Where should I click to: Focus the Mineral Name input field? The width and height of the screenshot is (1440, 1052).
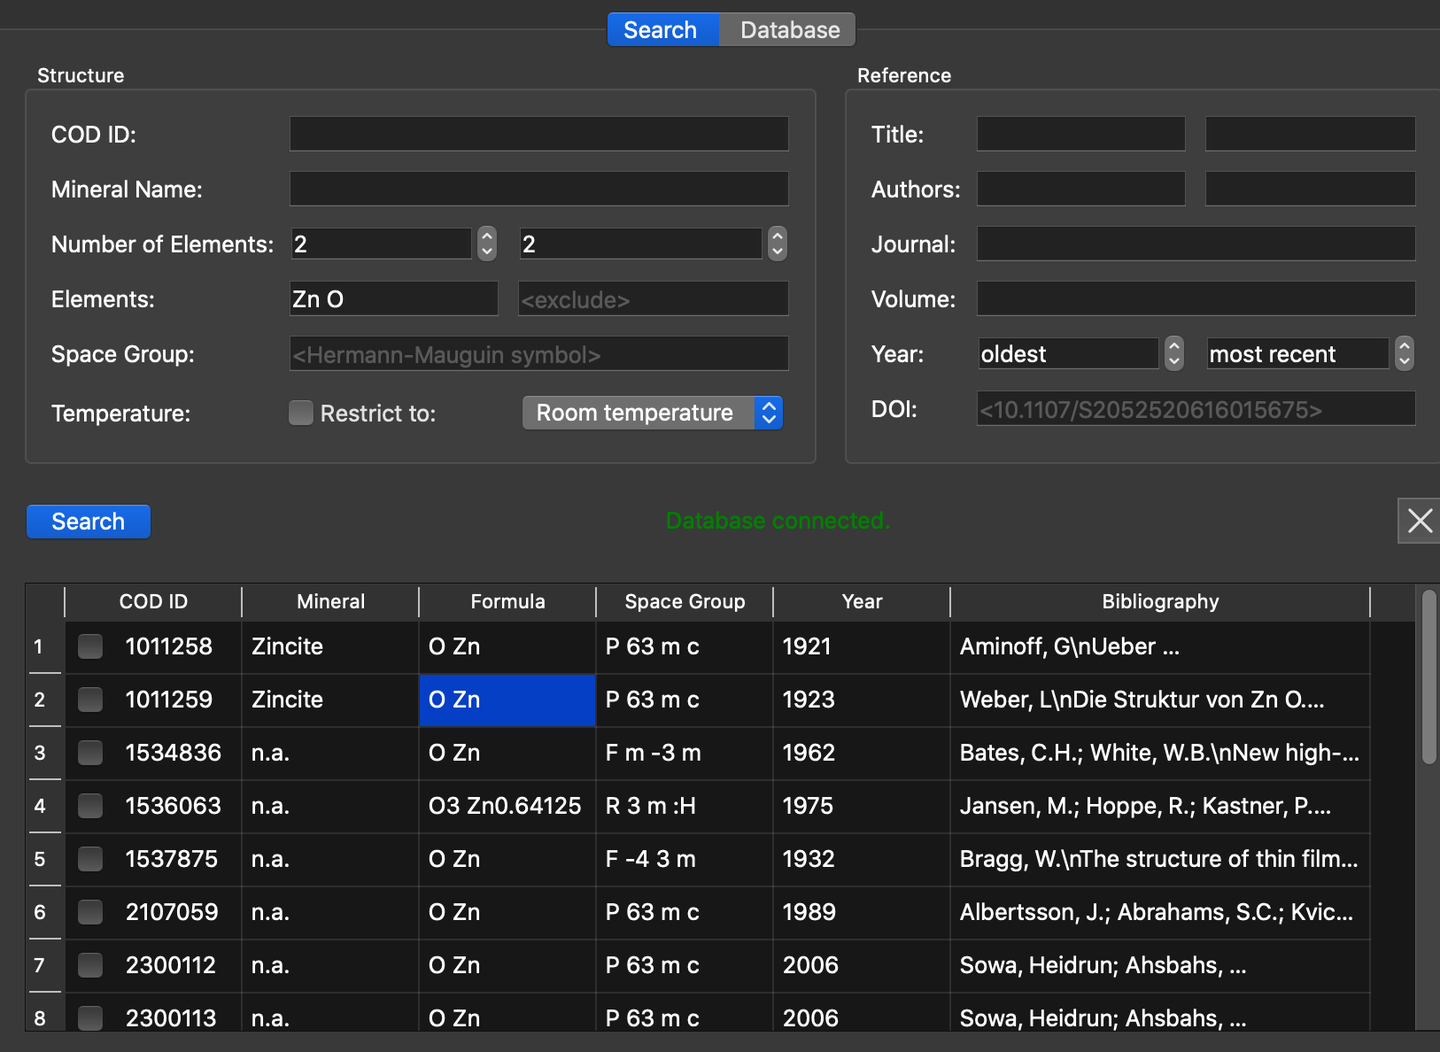coord(539,189)
